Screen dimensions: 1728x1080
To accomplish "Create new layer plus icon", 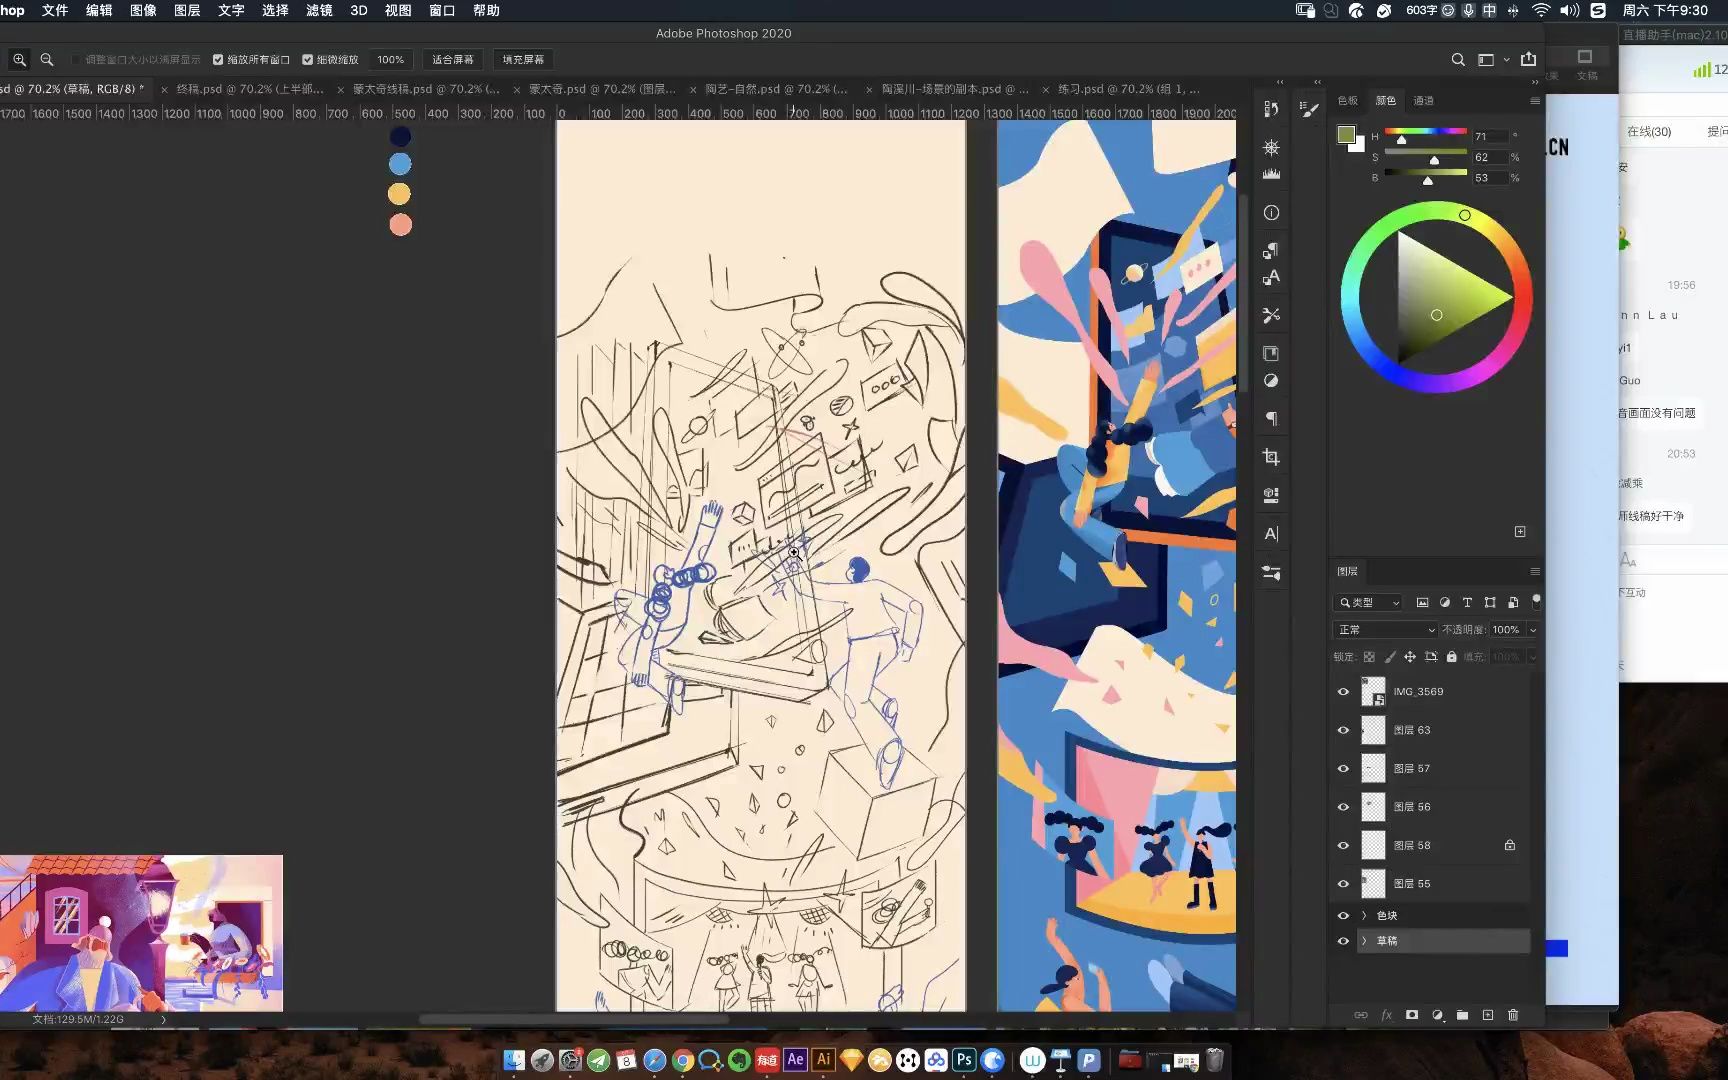I will click(1488, 1015).
